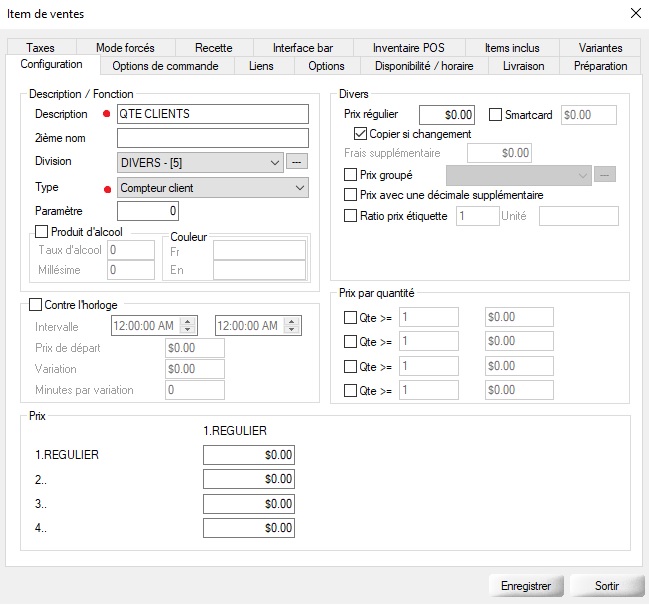The width and height of the screenshot is (649, 605).
Task: Increase the first Intervalle time spinner
Action: click(187, 321)
